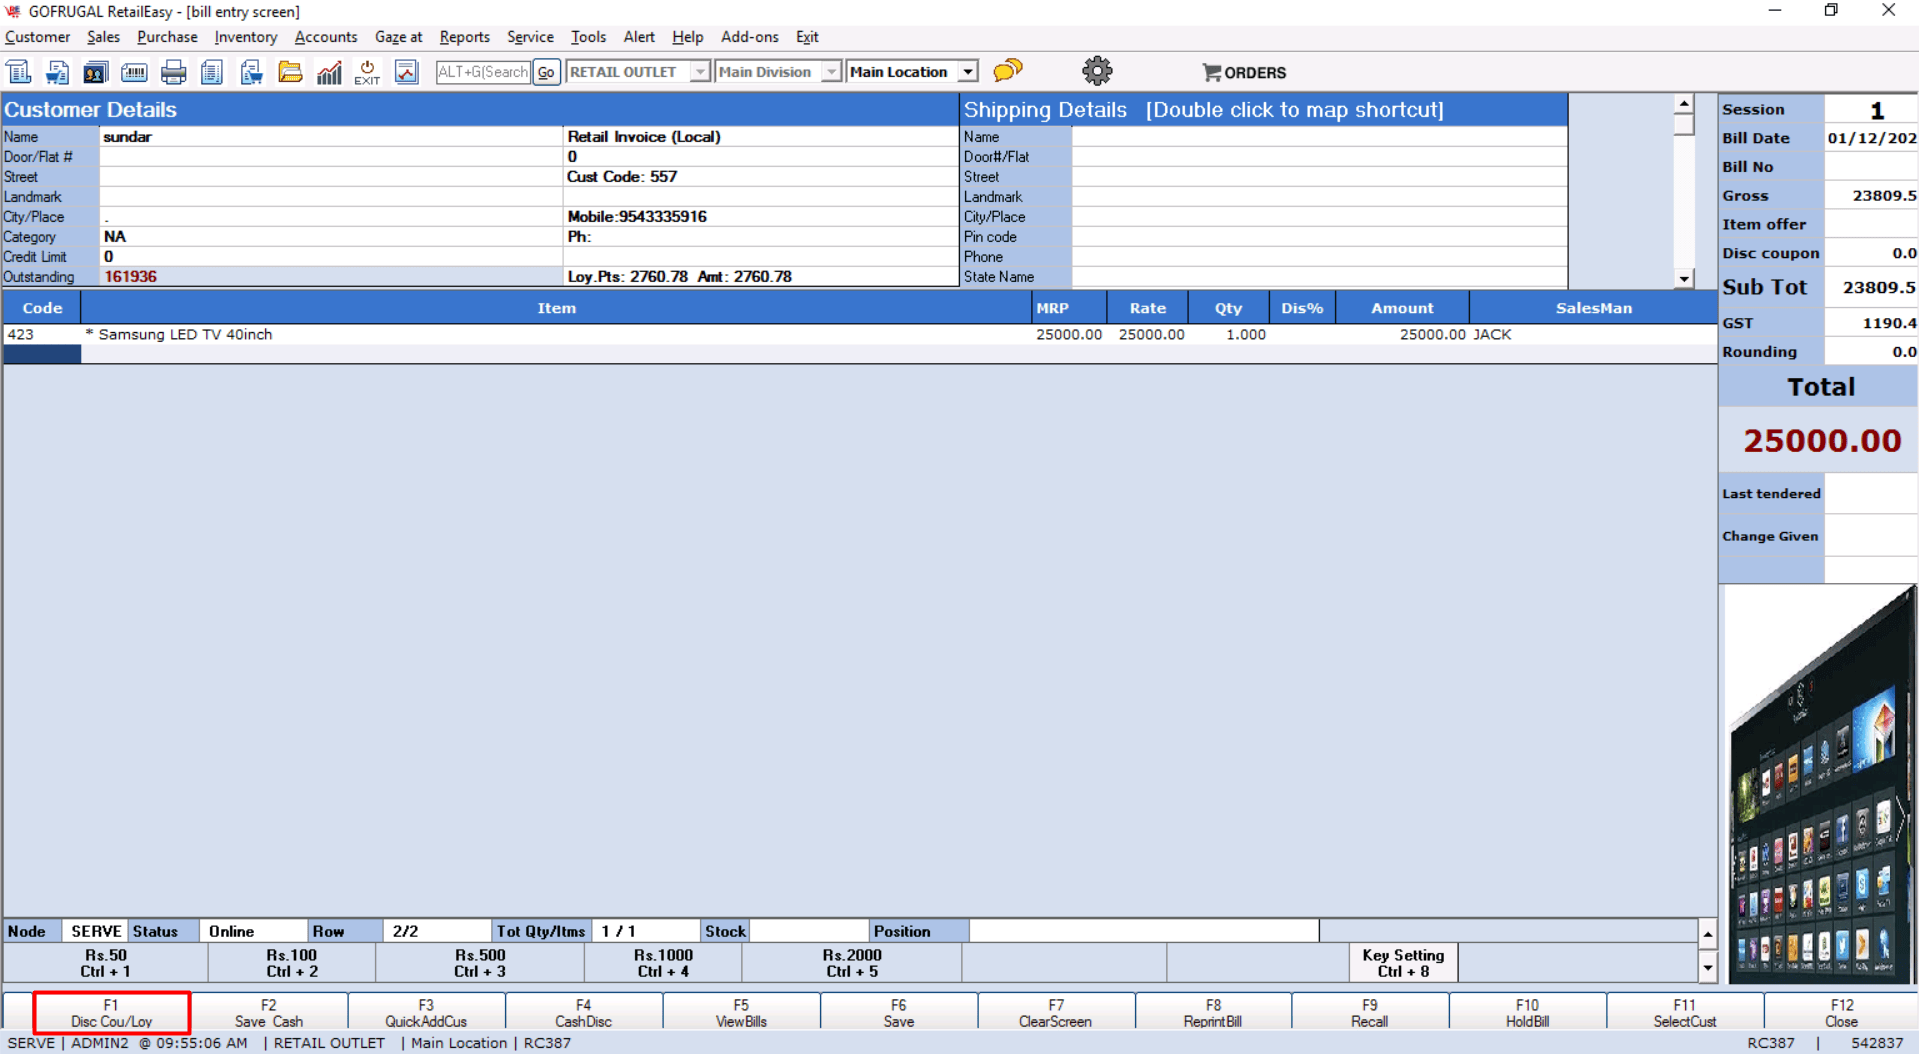Click F10 HoldBill button

click(x=1527, y=1013)
